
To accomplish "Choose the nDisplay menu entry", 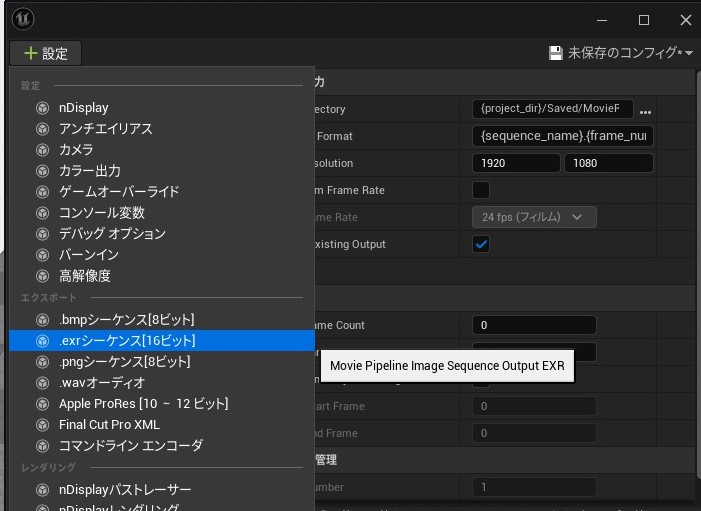I will 162,108.
